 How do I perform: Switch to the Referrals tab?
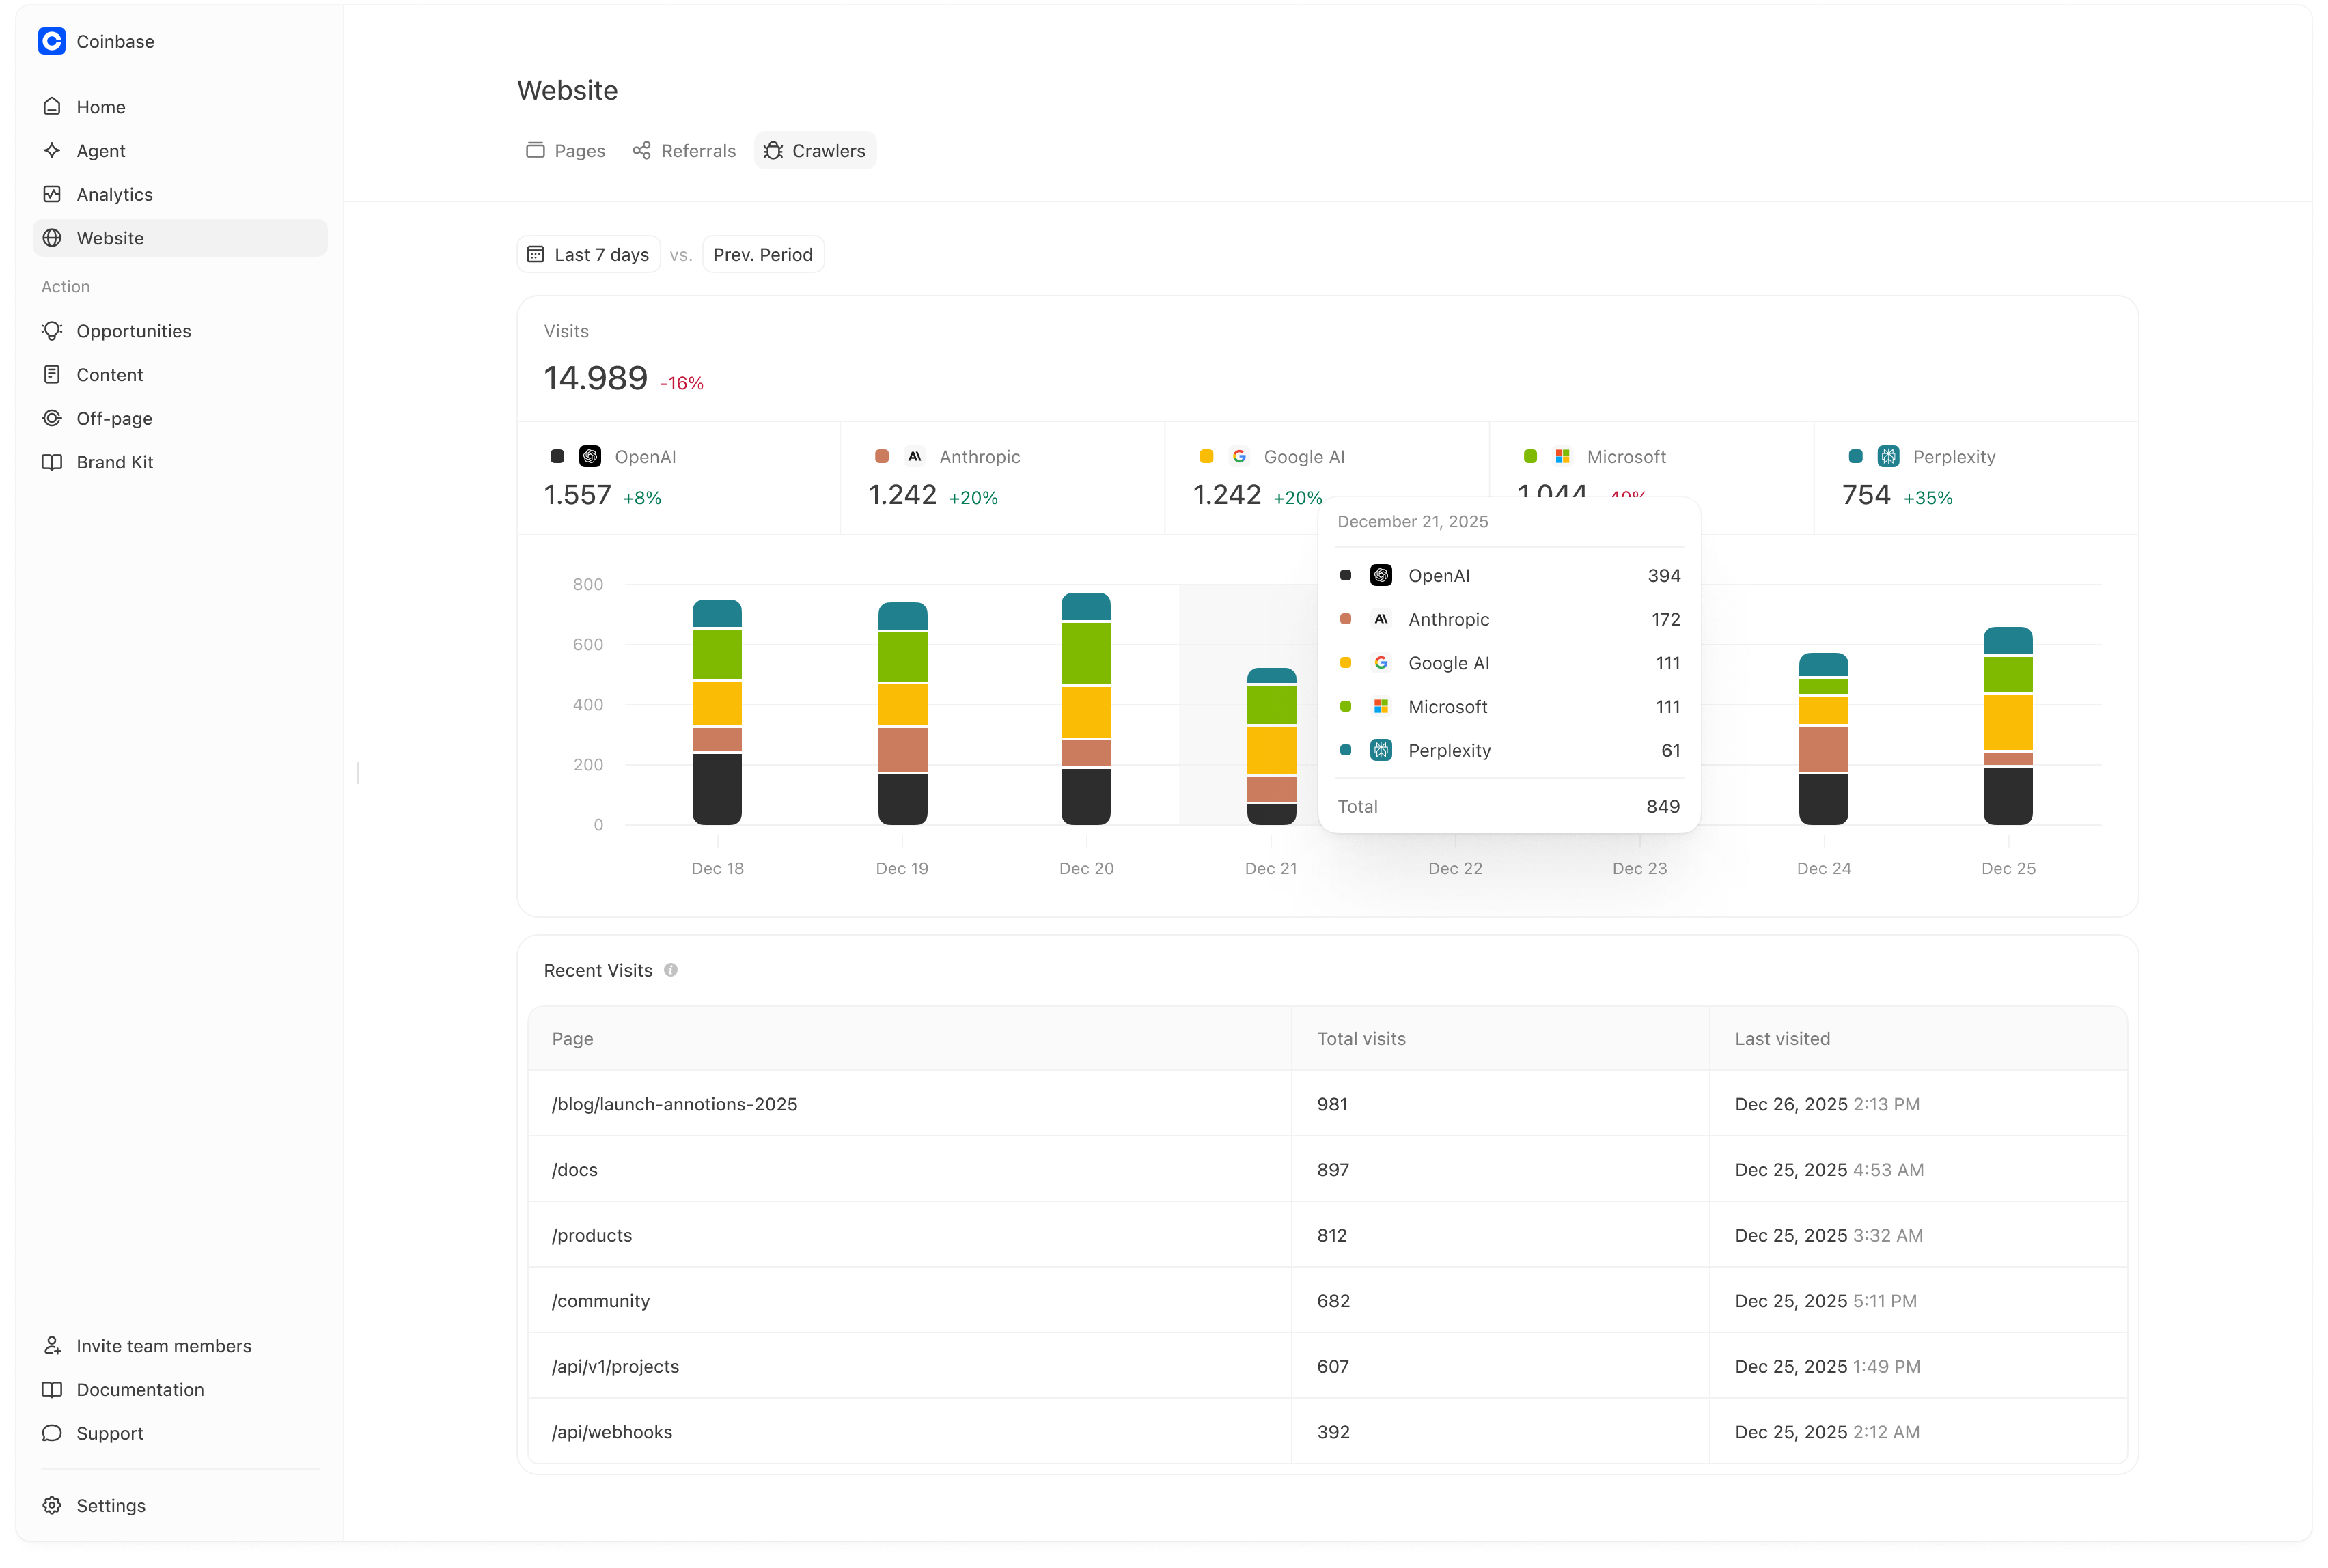[684, 150]
